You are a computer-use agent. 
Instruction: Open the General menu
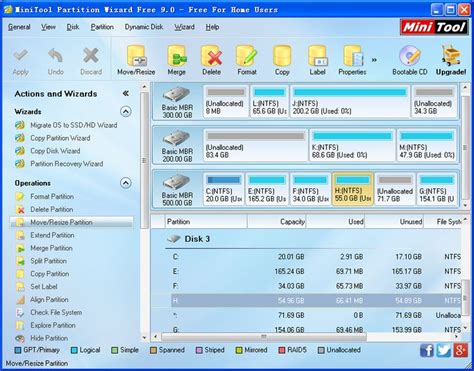pyautogui.click(x=19, y=27)
